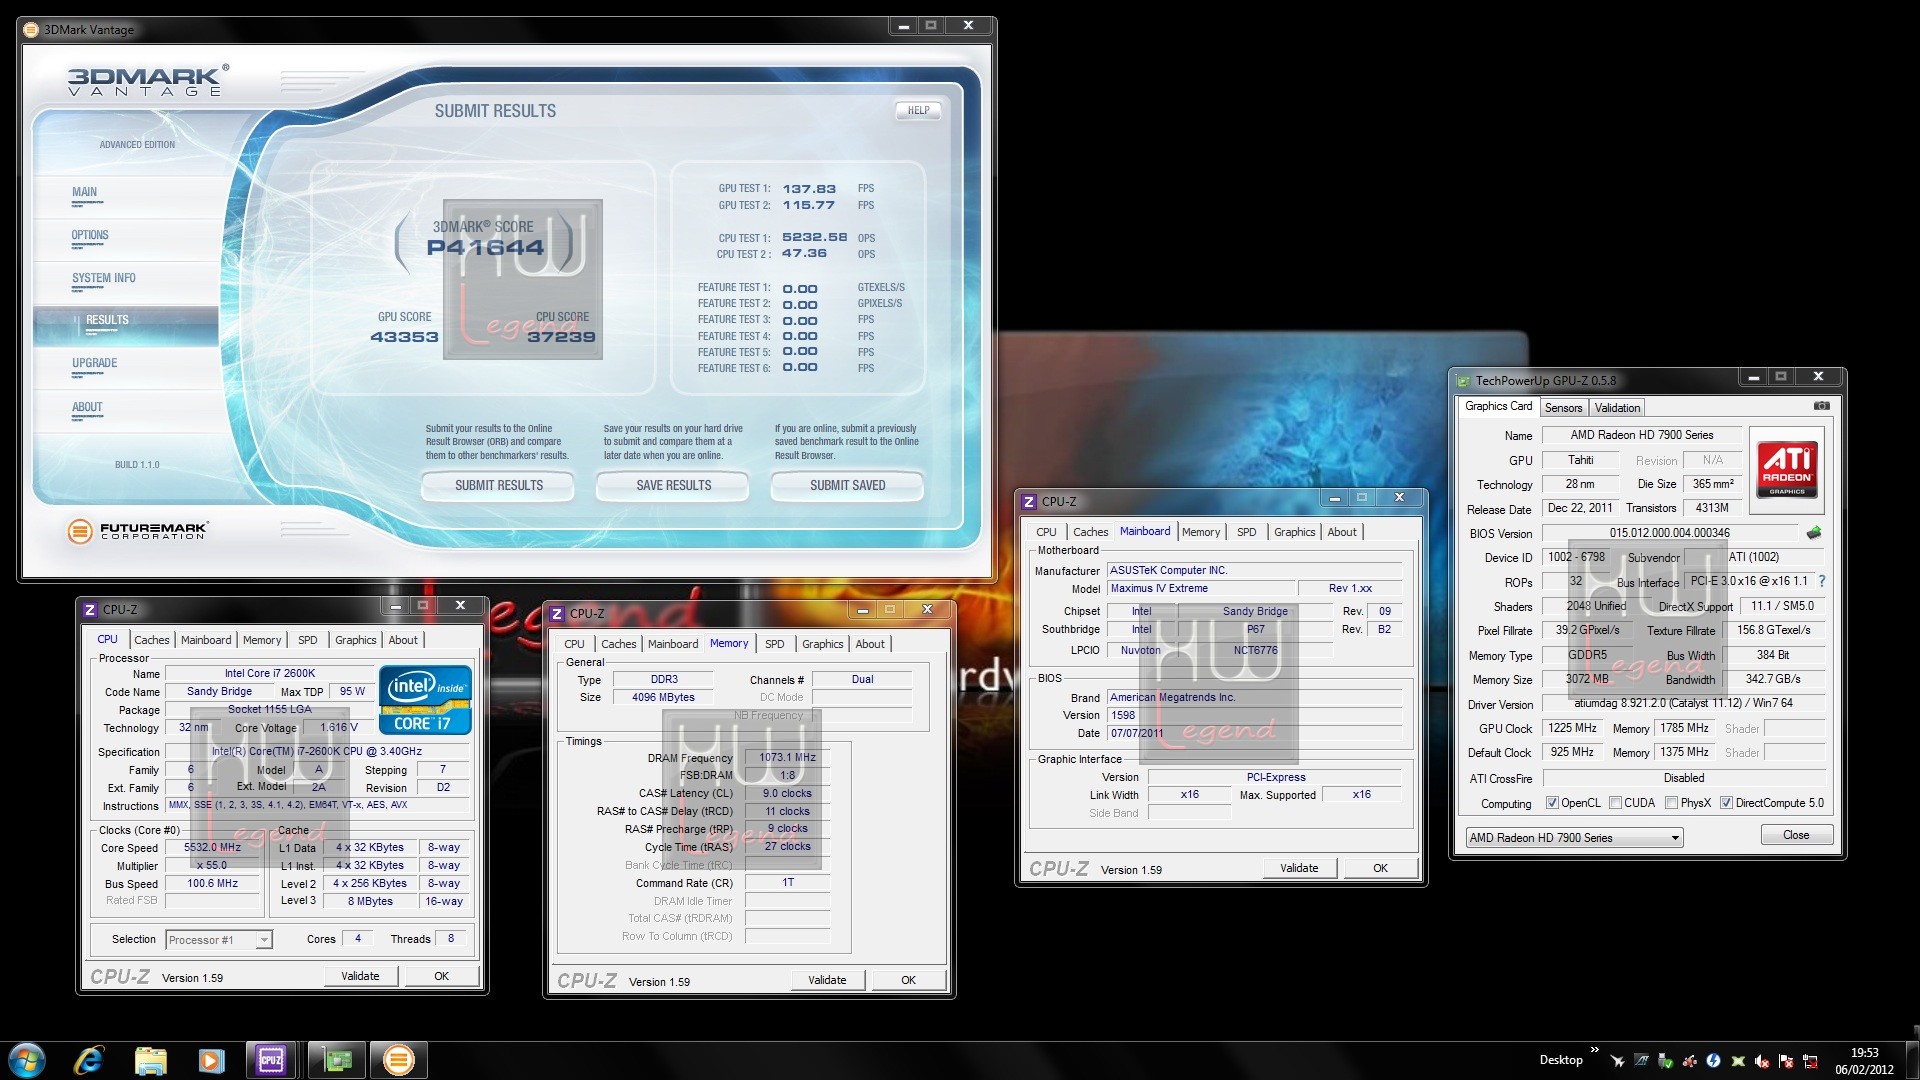This screenshot has width=1920, height=1080.
Task: Open About tab in the Mainboard CPU-Z window
Action: point(1342,532)
